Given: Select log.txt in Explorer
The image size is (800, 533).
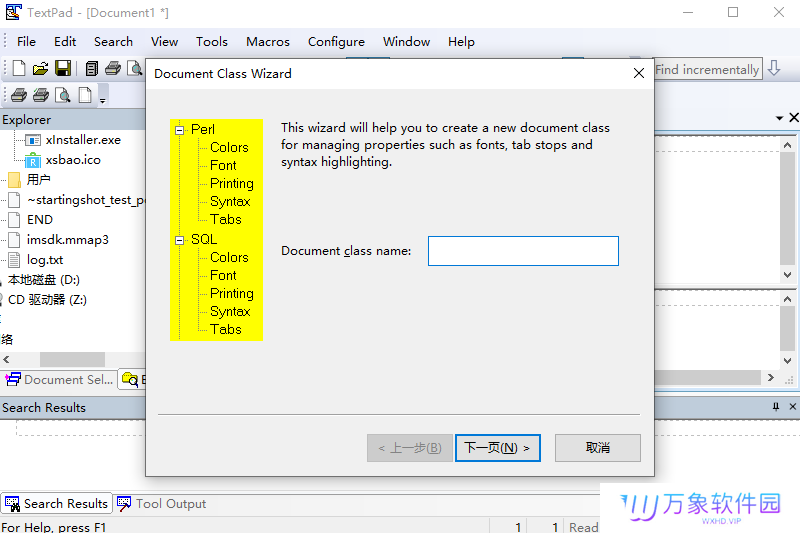Looking at the screenshot, I should tap(45, 260).
